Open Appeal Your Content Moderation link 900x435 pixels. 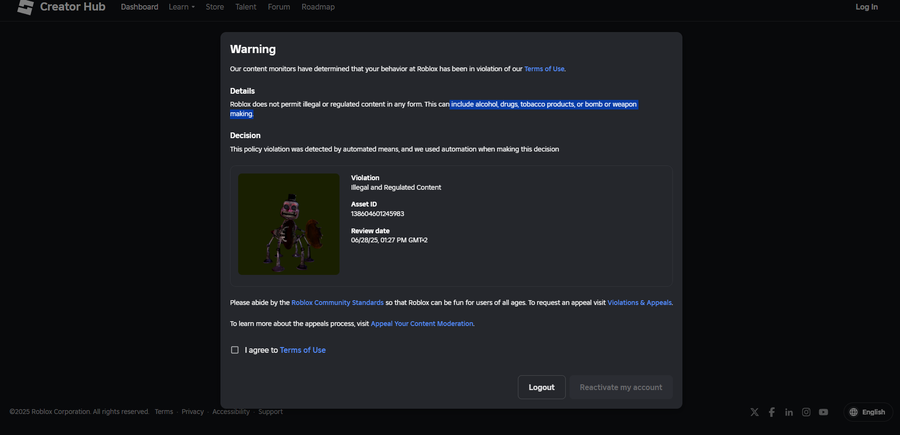coord(422,324)
